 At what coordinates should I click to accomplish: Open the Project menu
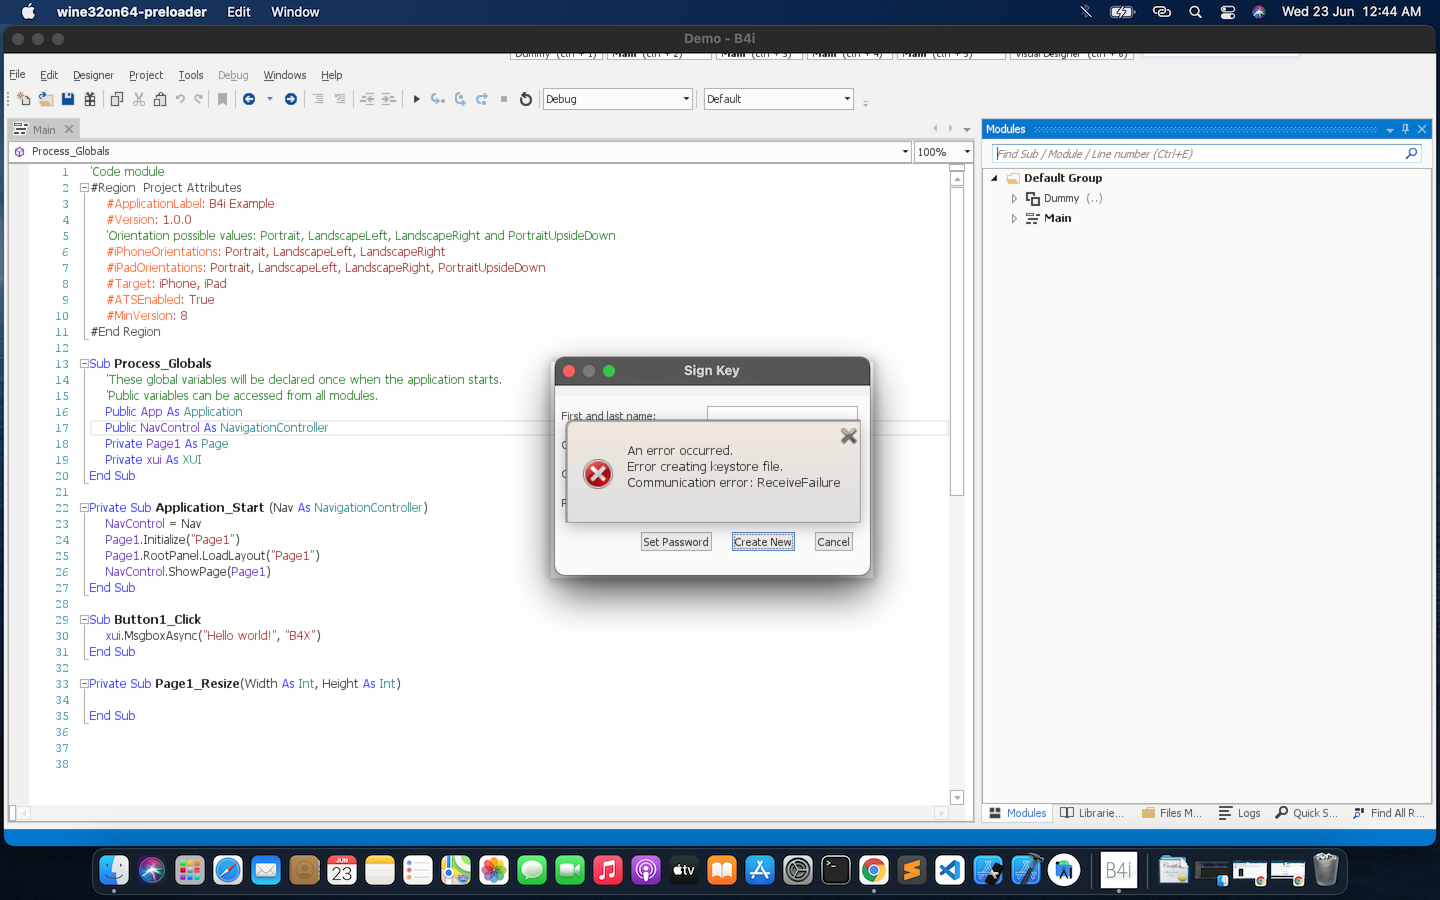pyautogui.click(x=146, y=75)
